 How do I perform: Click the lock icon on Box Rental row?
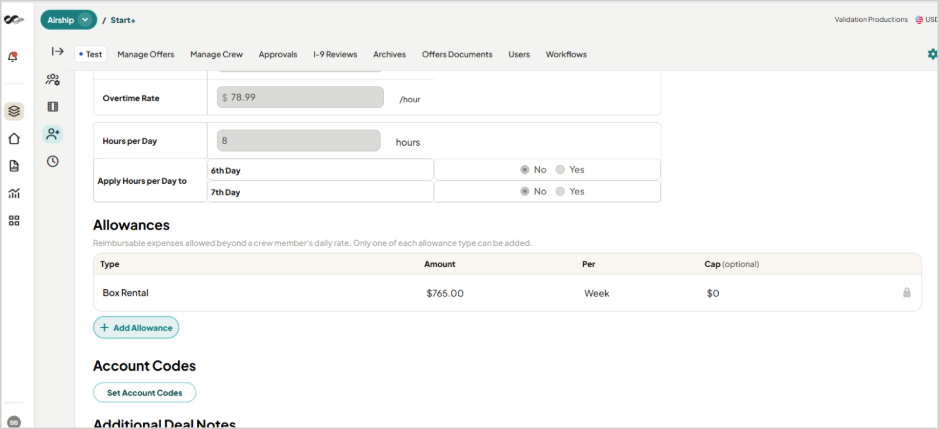pyautogui.click(x=907, y=292)
